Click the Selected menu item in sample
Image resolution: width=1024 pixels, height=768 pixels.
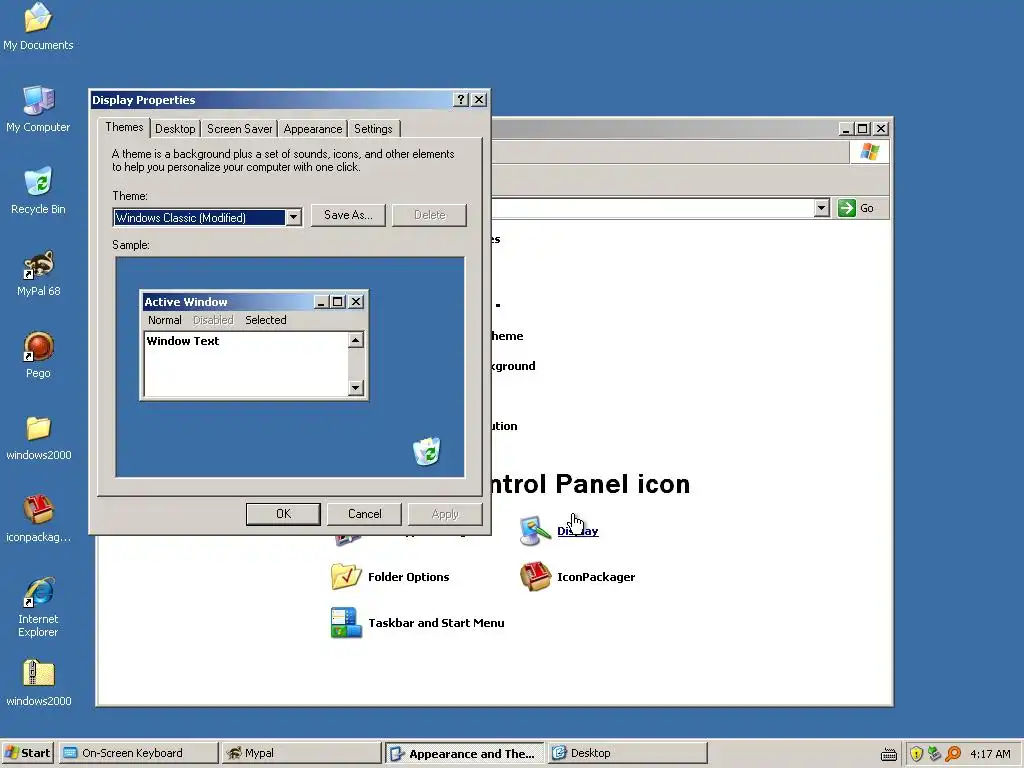266,320
